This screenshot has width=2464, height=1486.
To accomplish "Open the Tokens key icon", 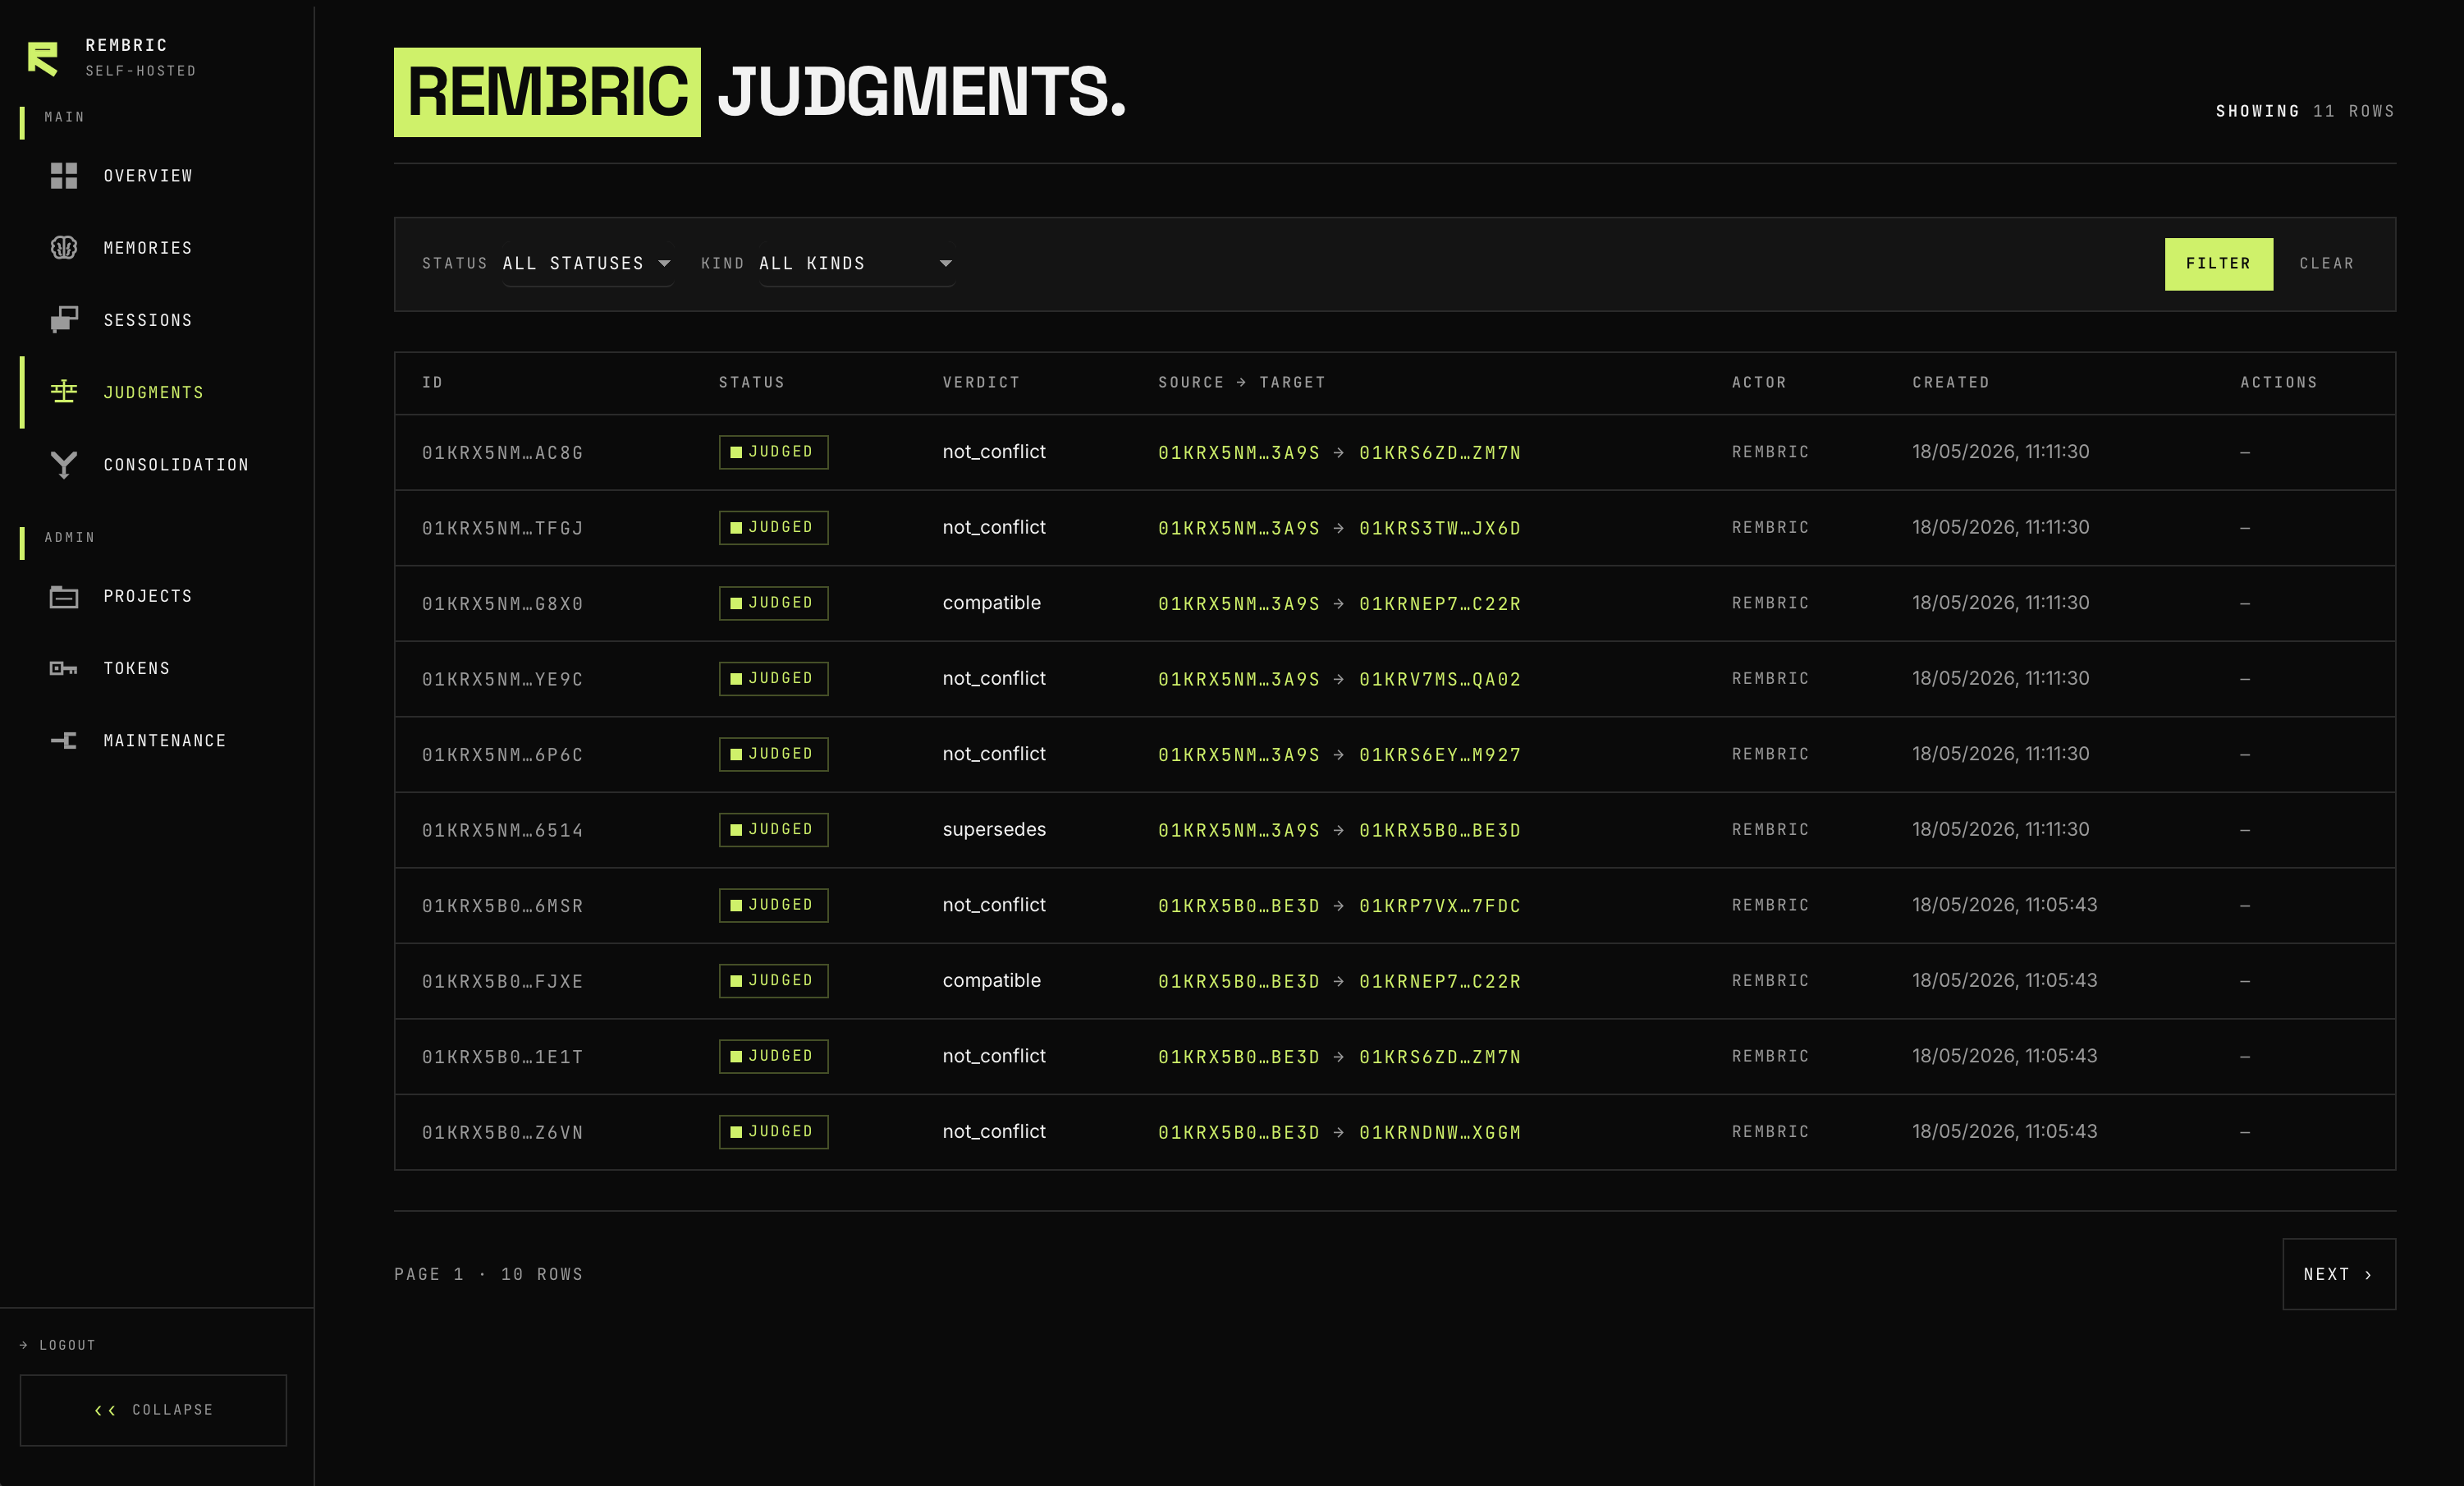I will pyautogui.click(x=64, y=669).
